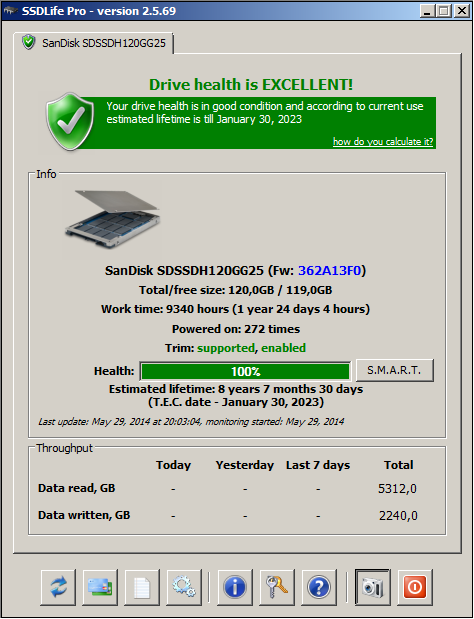
Task: Click the 'SSDLife Pro - version 2.5.69' title text
Action: click(x=99, y=11)
